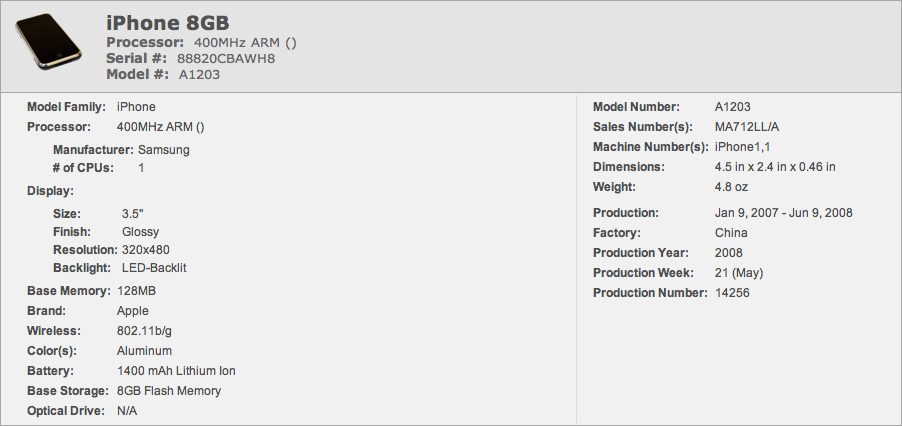The image size is (902, 426).
Task: Click Production Number value 14256
Action: click(x=732, y=293)
